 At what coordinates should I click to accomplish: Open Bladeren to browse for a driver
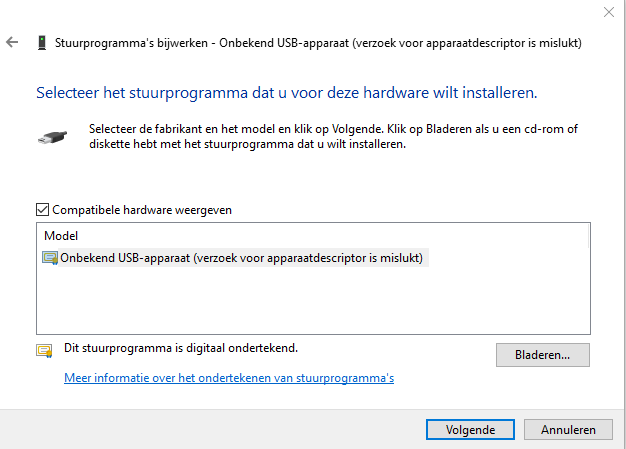pos(543,355)
